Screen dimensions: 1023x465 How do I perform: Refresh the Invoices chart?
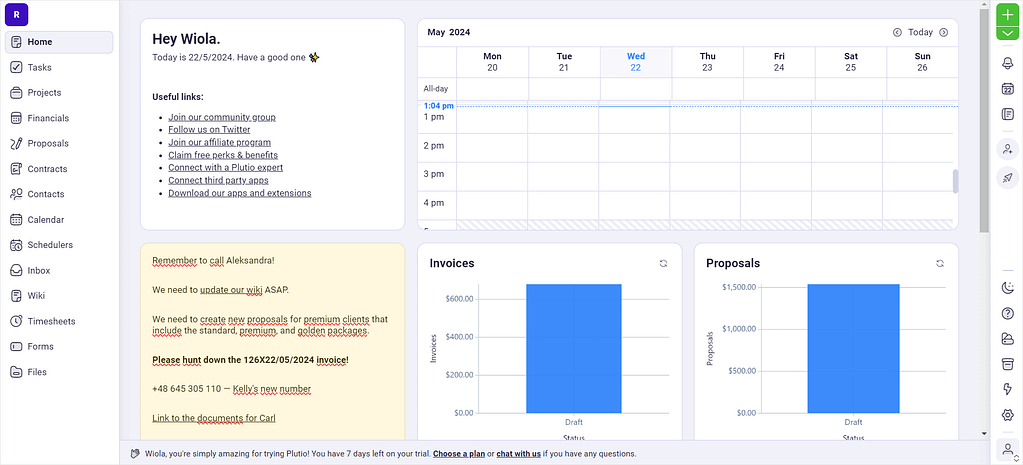pyautogui.click(x=664, y=263)
